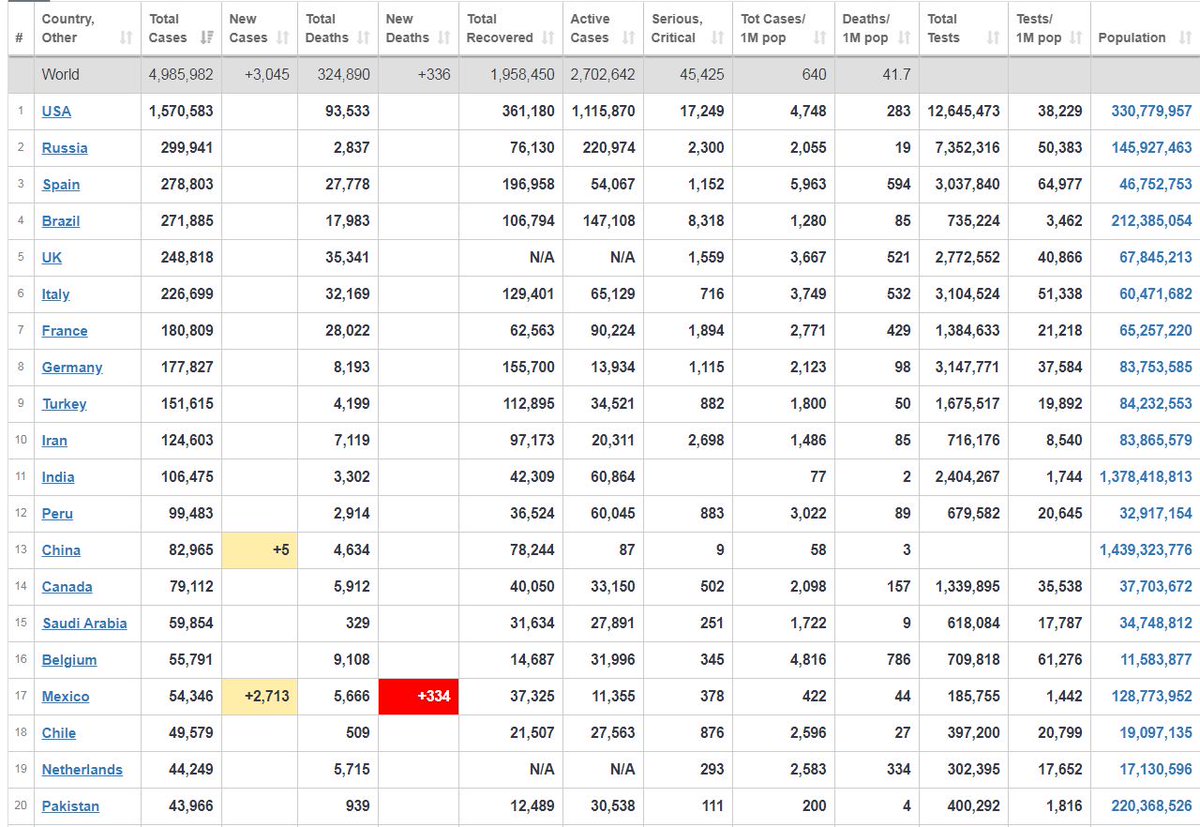Open the China country link

(x=61, y=550)
